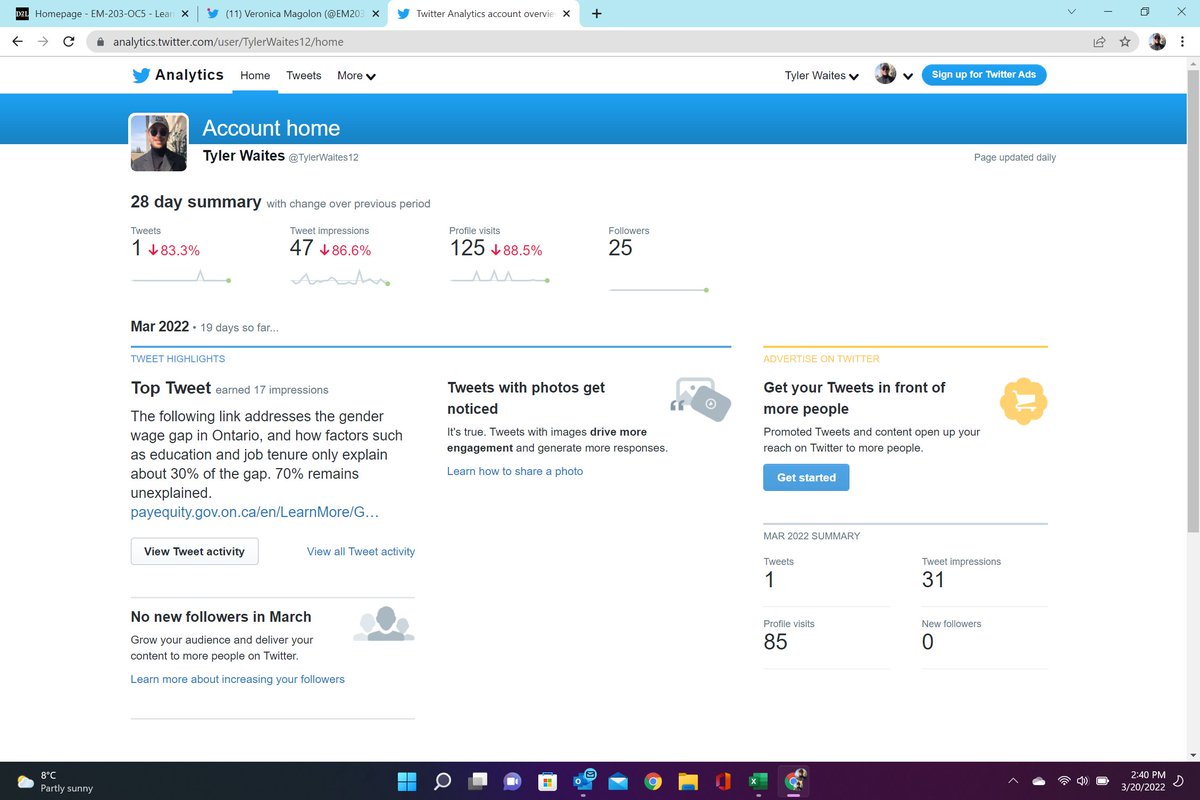Reload the current page
This screenshot has width=1200, height=800.
click(69, 42)
